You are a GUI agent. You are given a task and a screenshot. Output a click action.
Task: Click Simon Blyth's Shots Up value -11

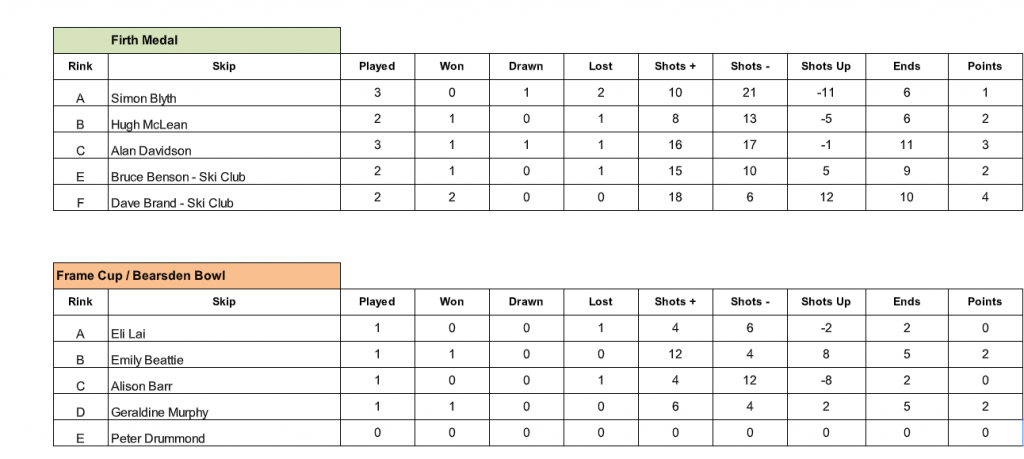tap(825, 93)
